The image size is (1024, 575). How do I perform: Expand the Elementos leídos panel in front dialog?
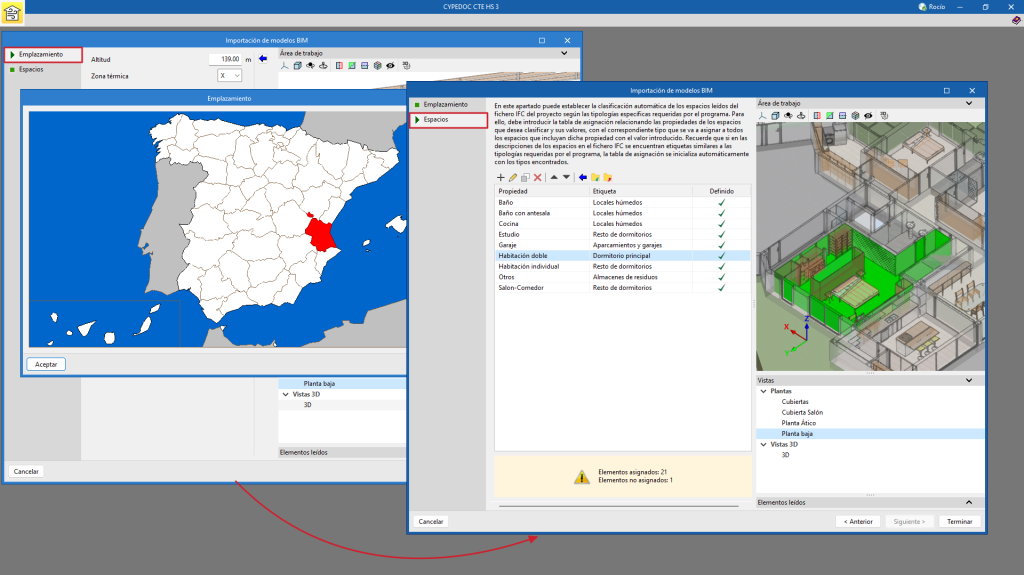coord(968,502)
